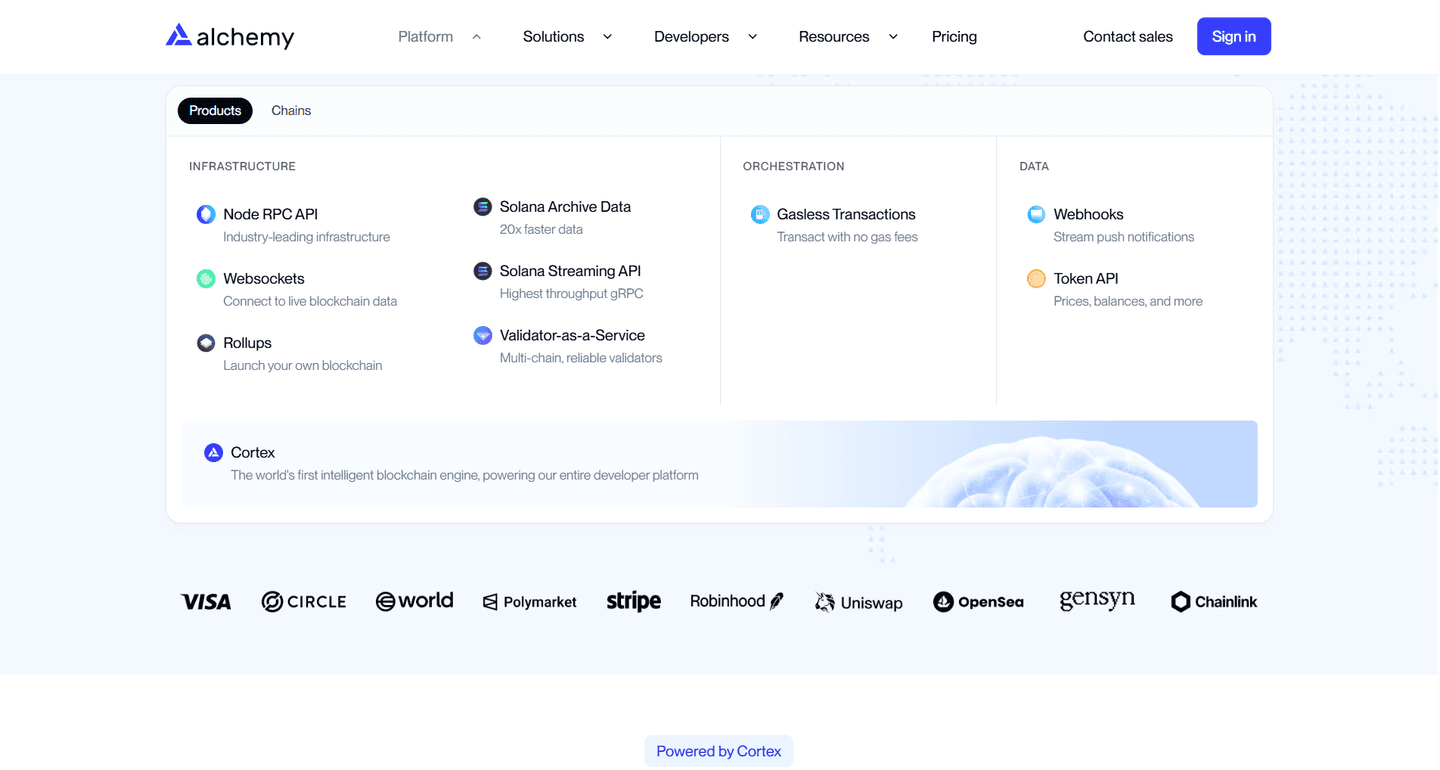Image resolution: width=1440 pixels, height=770 pixels.
Task: Open the Developers nav menu
Action: (692, 37)
